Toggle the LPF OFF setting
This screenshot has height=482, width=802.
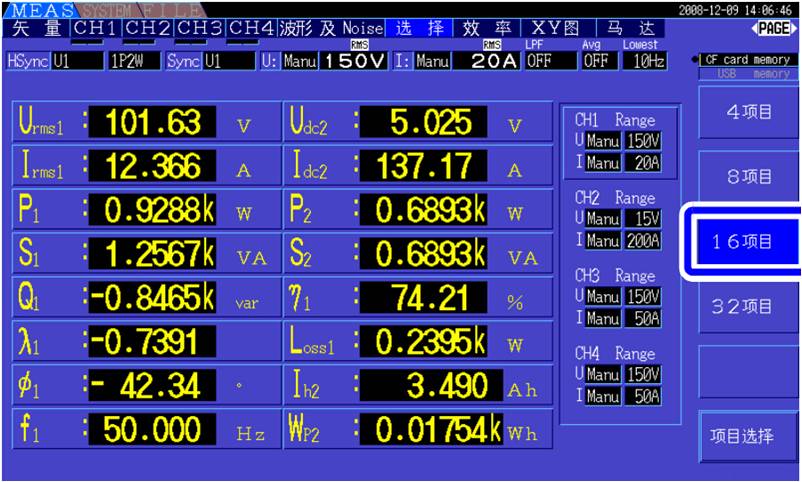[x=538, y=61]
